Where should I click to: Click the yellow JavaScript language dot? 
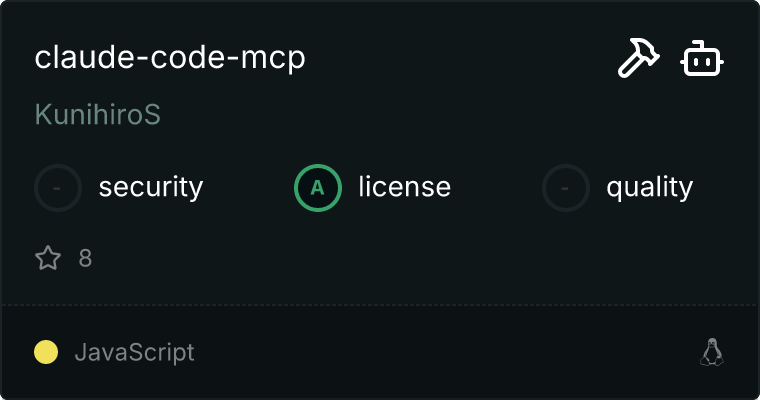click(46, 352)
